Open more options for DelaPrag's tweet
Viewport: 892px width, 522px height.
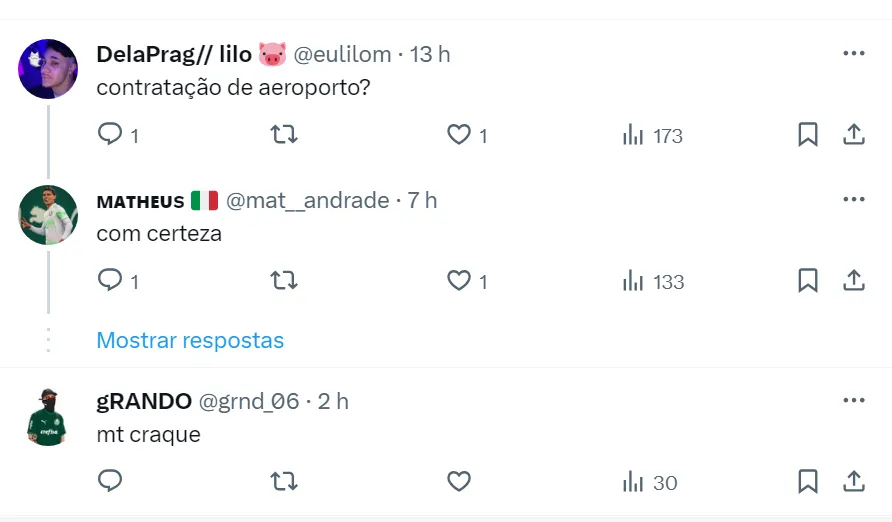(x=853, y=54)
